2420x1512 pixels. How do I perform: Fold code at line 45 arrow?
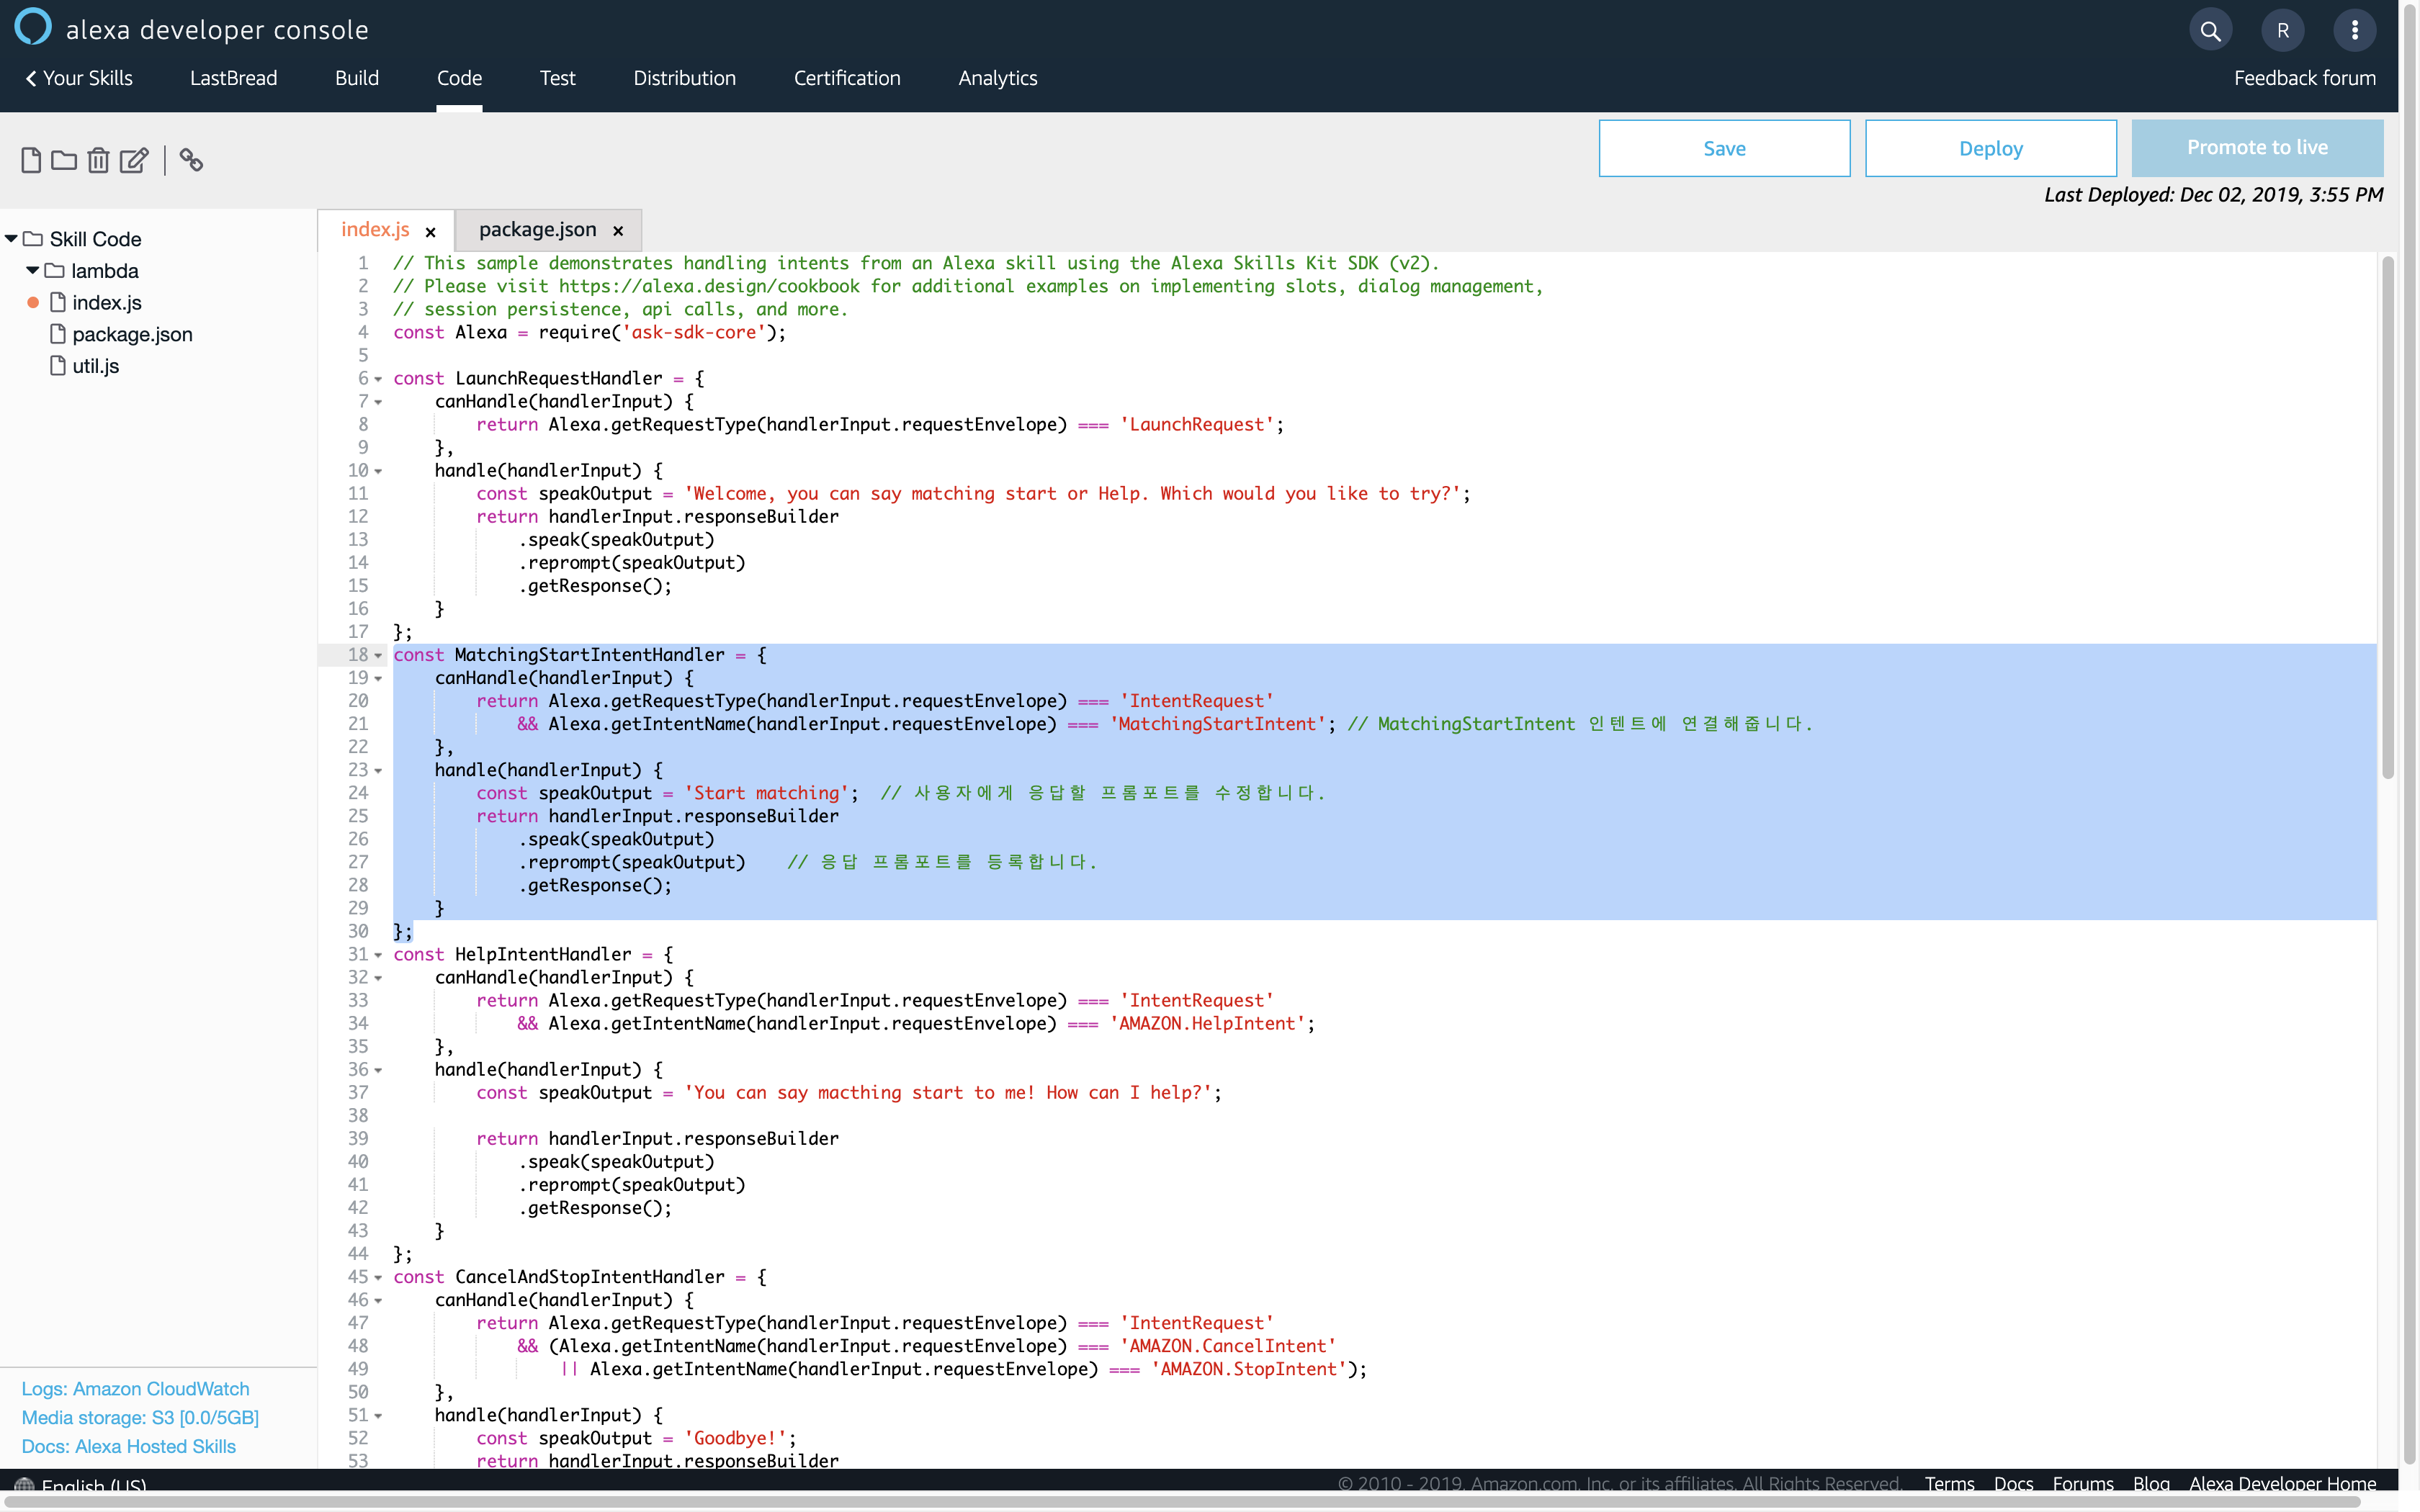(x=378, y=1277)
